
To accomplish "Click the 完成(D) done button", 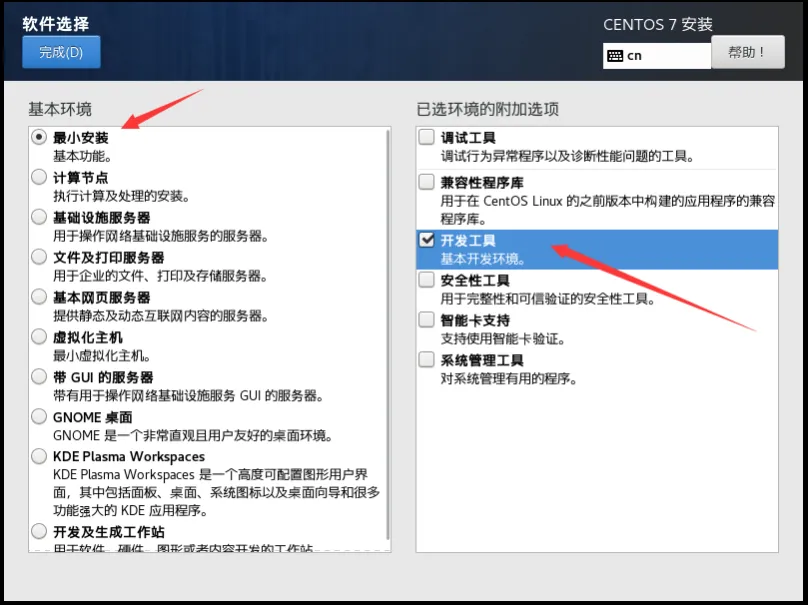I will (61, 52).
